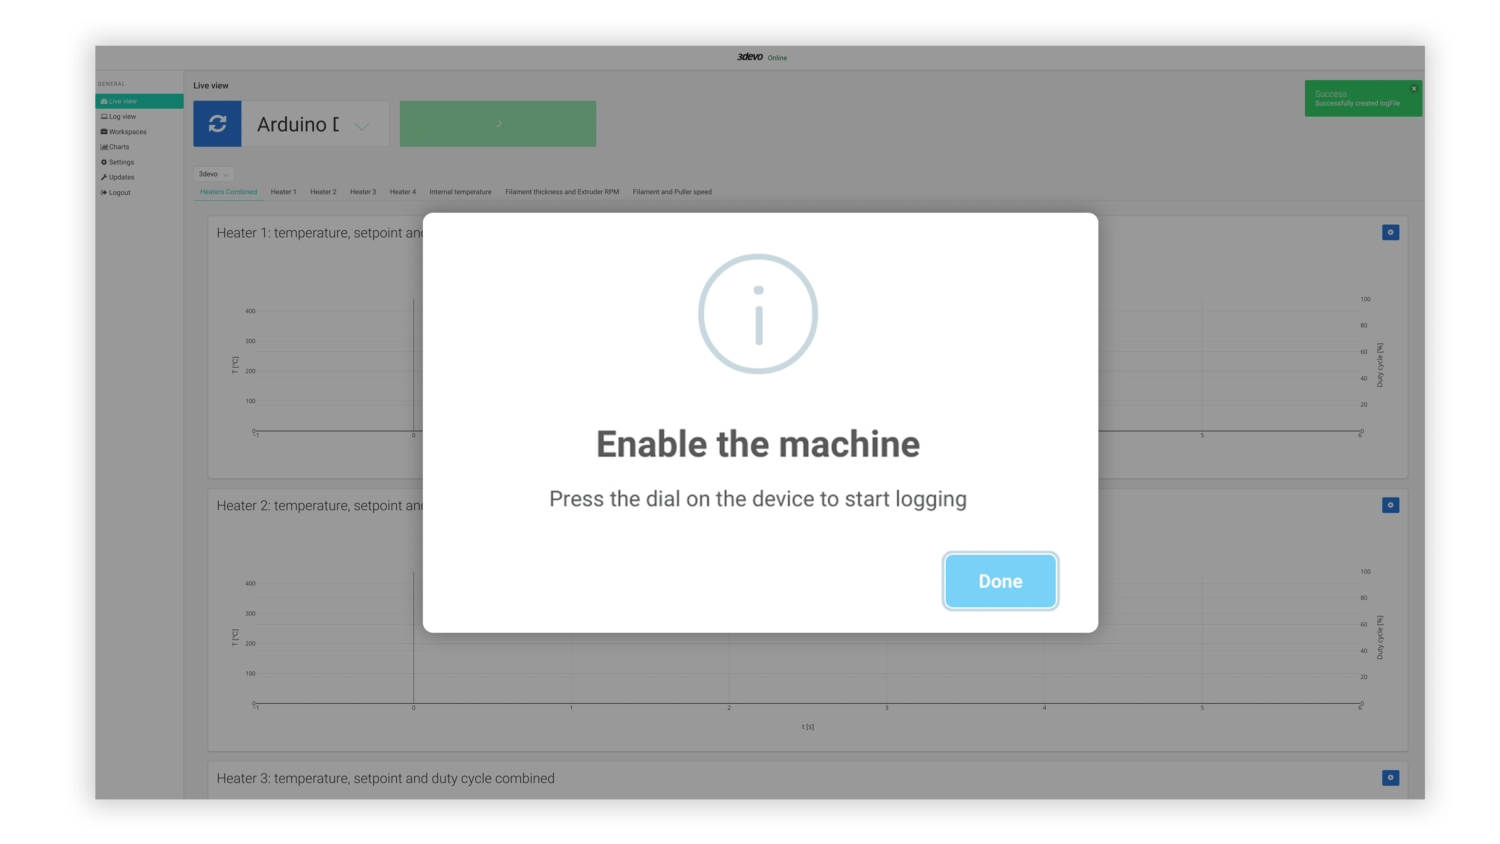
Task: Click the Workspaces briefcase icon
Action: click(x=104, y=131)
